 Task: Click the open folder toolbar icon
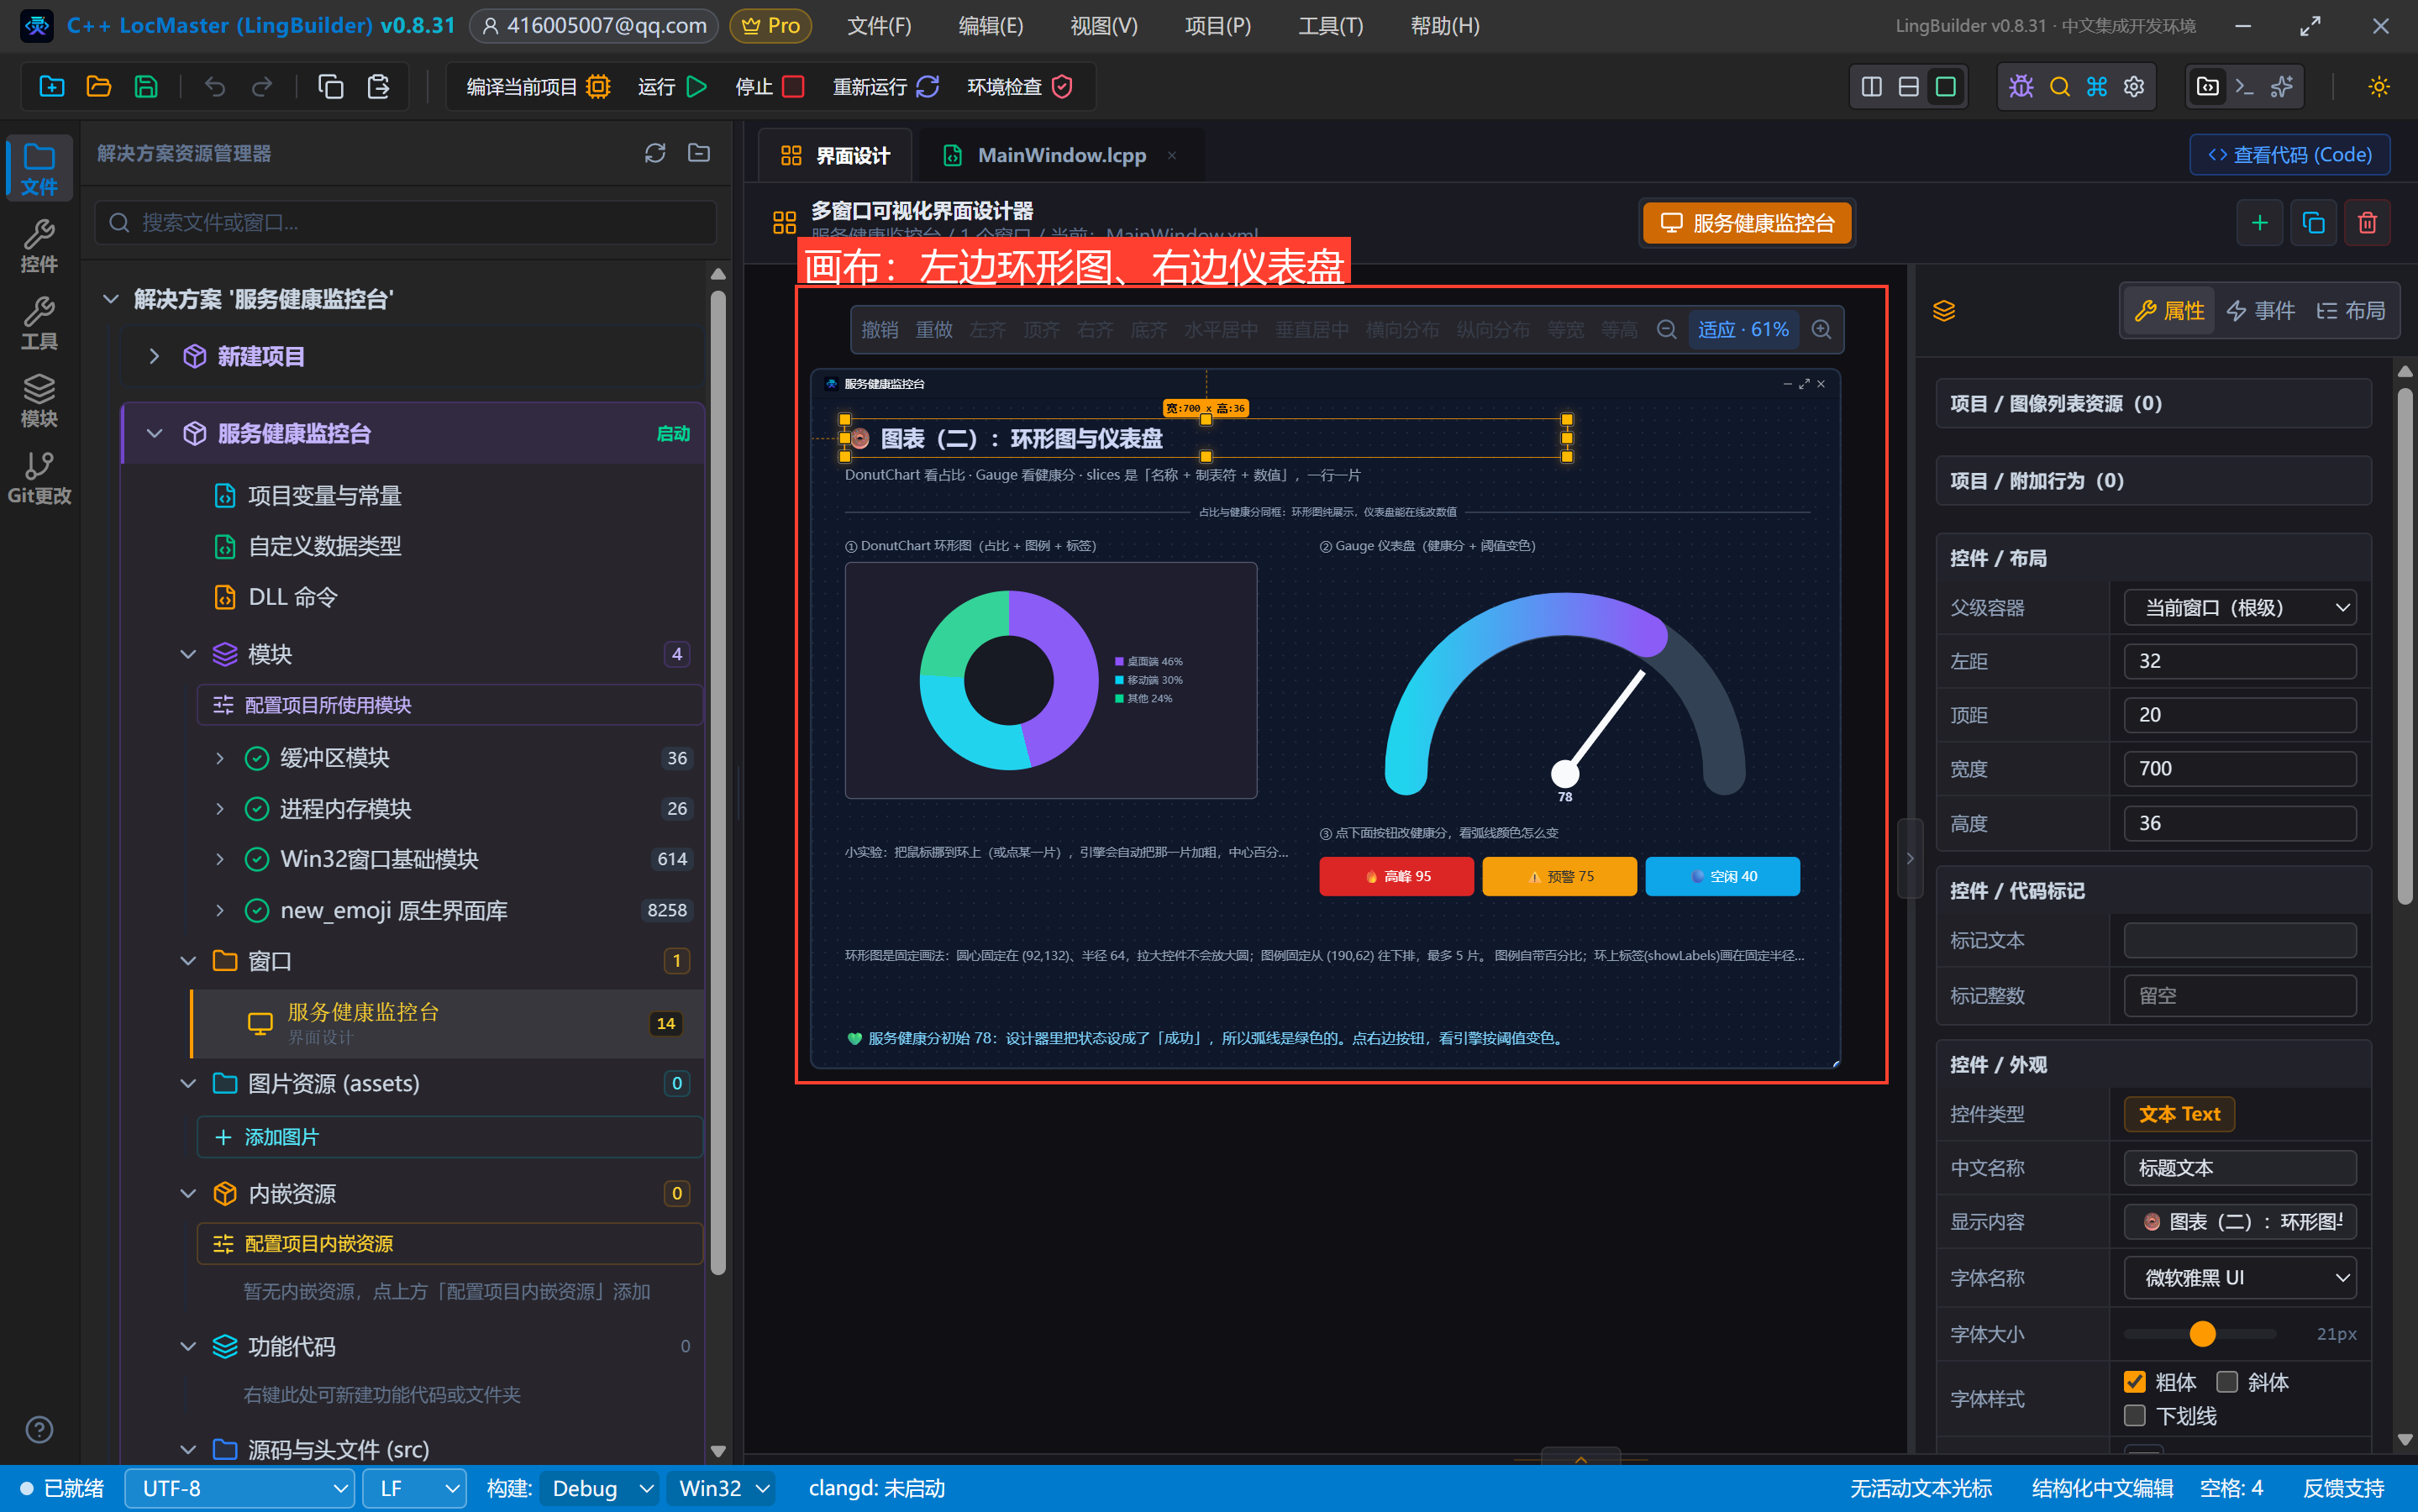(99, 87)
